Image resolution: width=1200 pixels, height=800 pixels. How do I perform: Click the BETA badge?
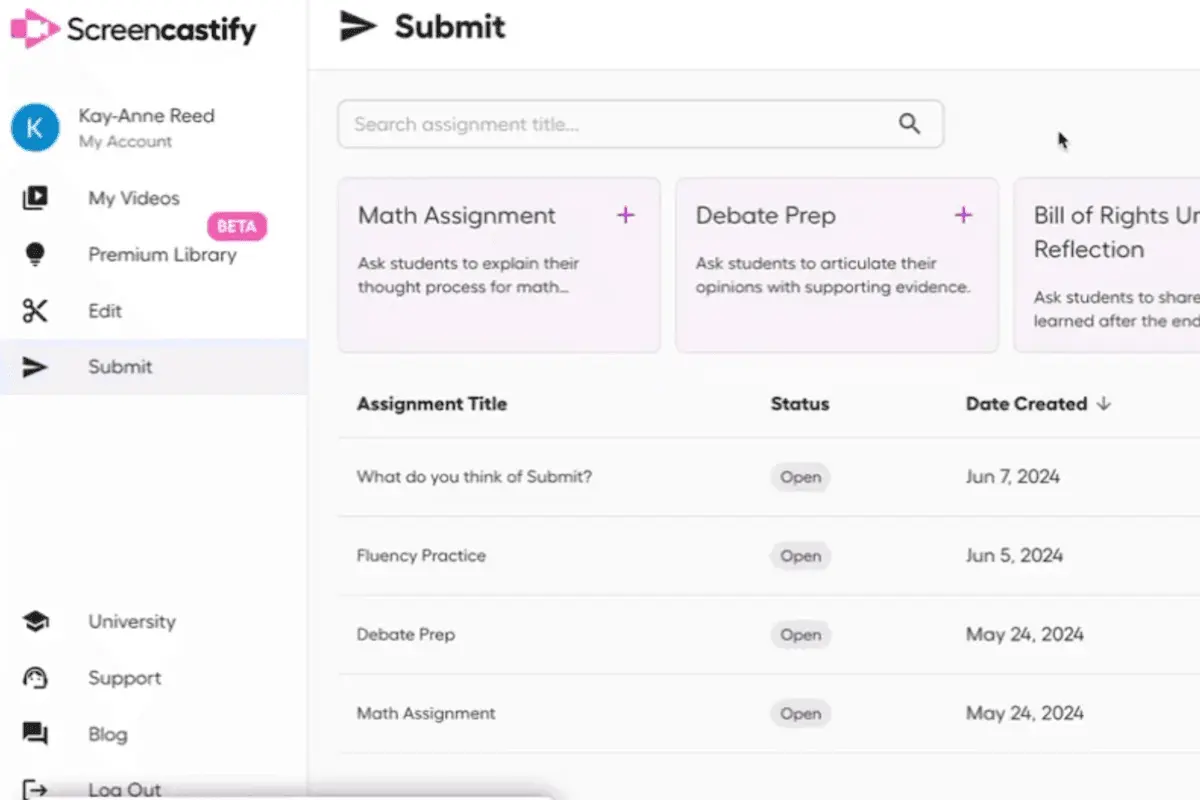[x=237, y=226]
